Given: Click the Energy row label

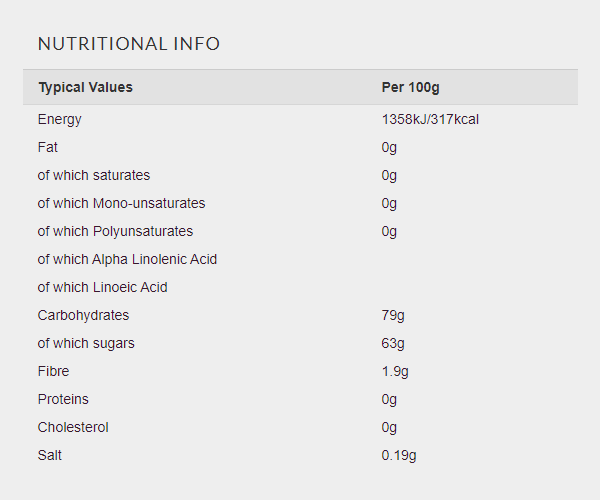Looking at the screenshot, I should (59, 119).
